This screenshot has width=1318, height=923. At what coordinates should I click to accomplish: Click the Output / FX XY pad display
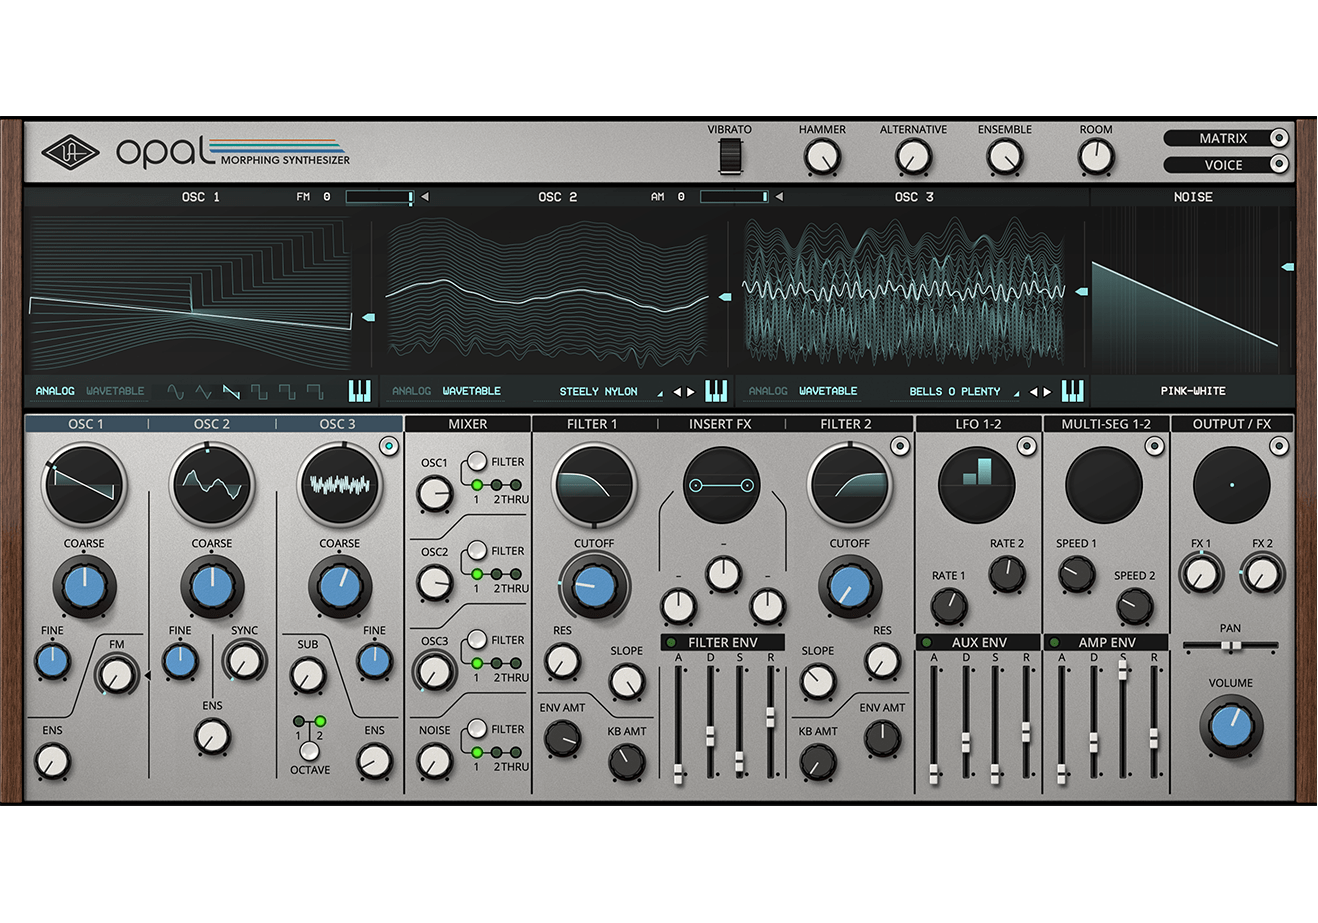1231,485
